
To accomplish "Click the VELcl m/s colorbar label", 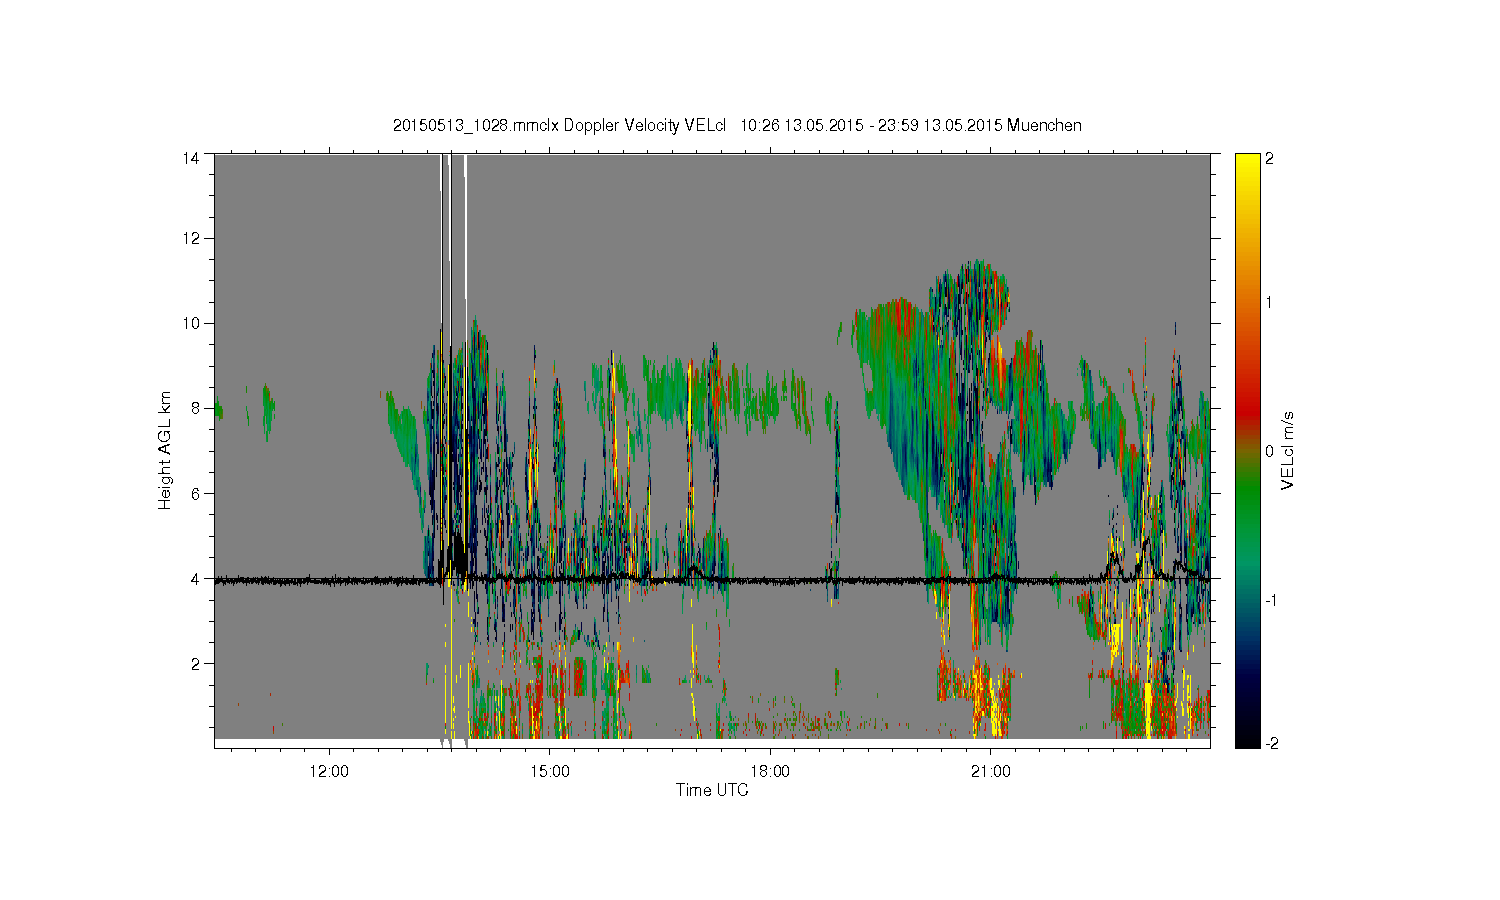I will pyautogui.click(x=1288, y=450).
